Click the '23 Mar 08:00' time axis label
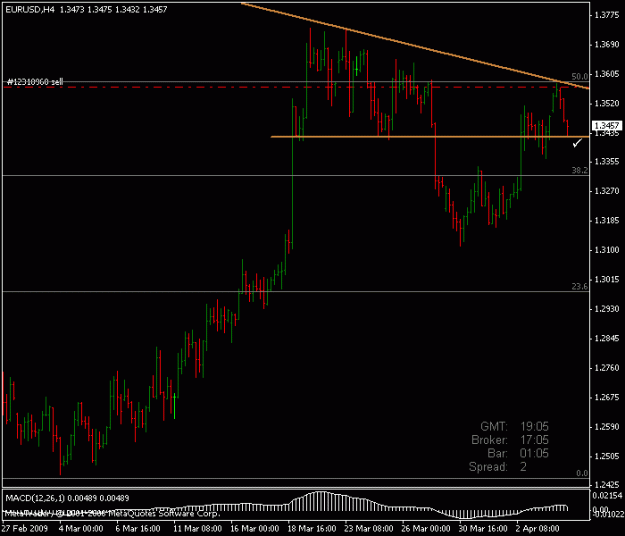This screenshot has height=536, width=625. 369,529
